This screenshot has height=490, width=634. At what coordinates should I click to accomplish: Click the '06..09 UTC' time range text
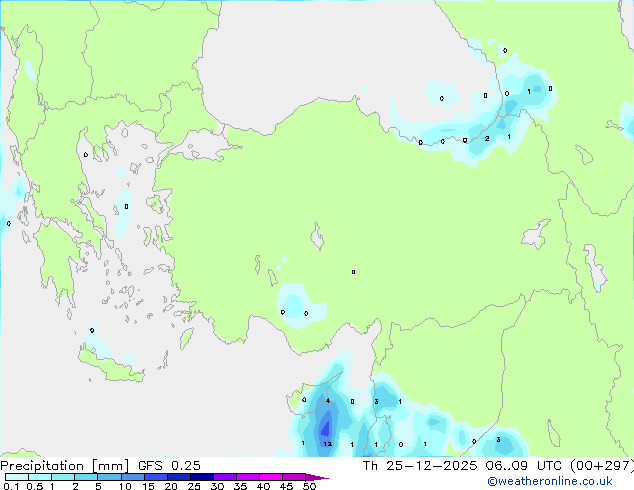[524, 466]
